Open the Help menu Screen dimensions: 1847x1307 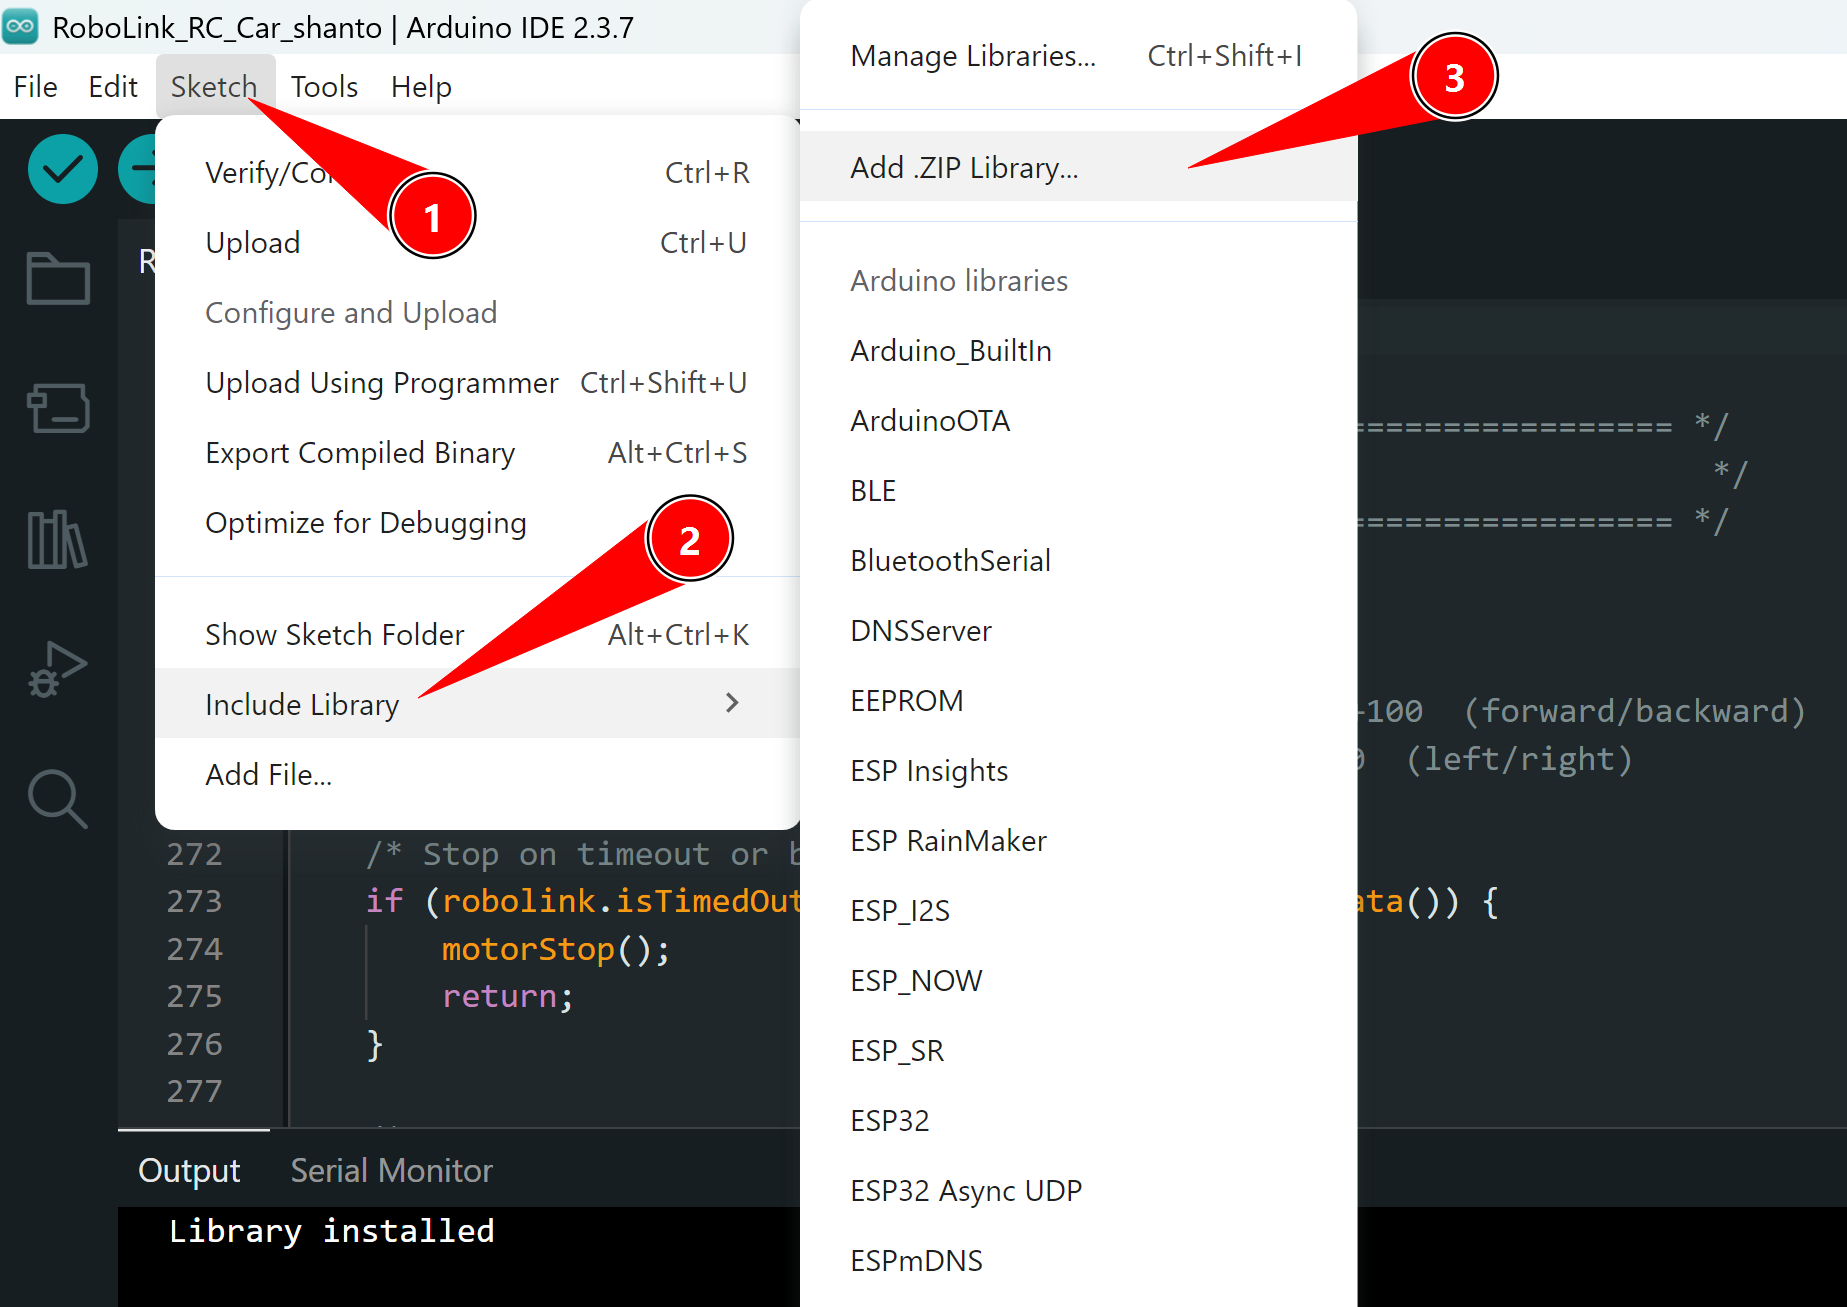(x=420, y=86)
